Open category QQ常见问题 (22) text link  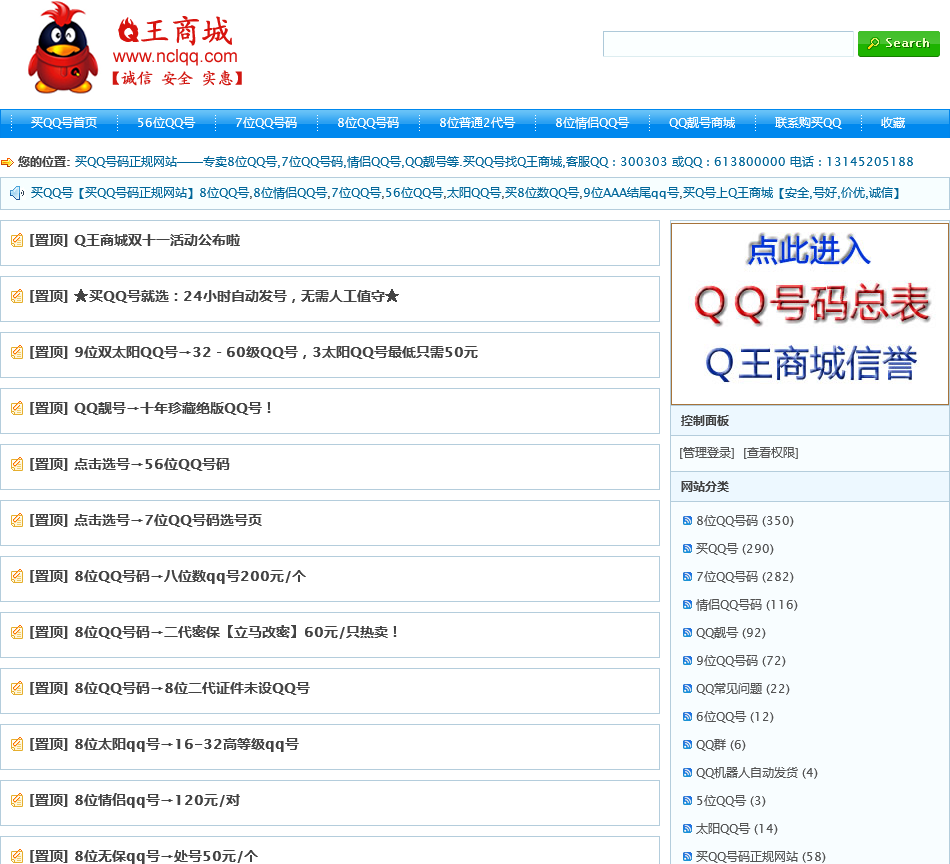point(743,688)
